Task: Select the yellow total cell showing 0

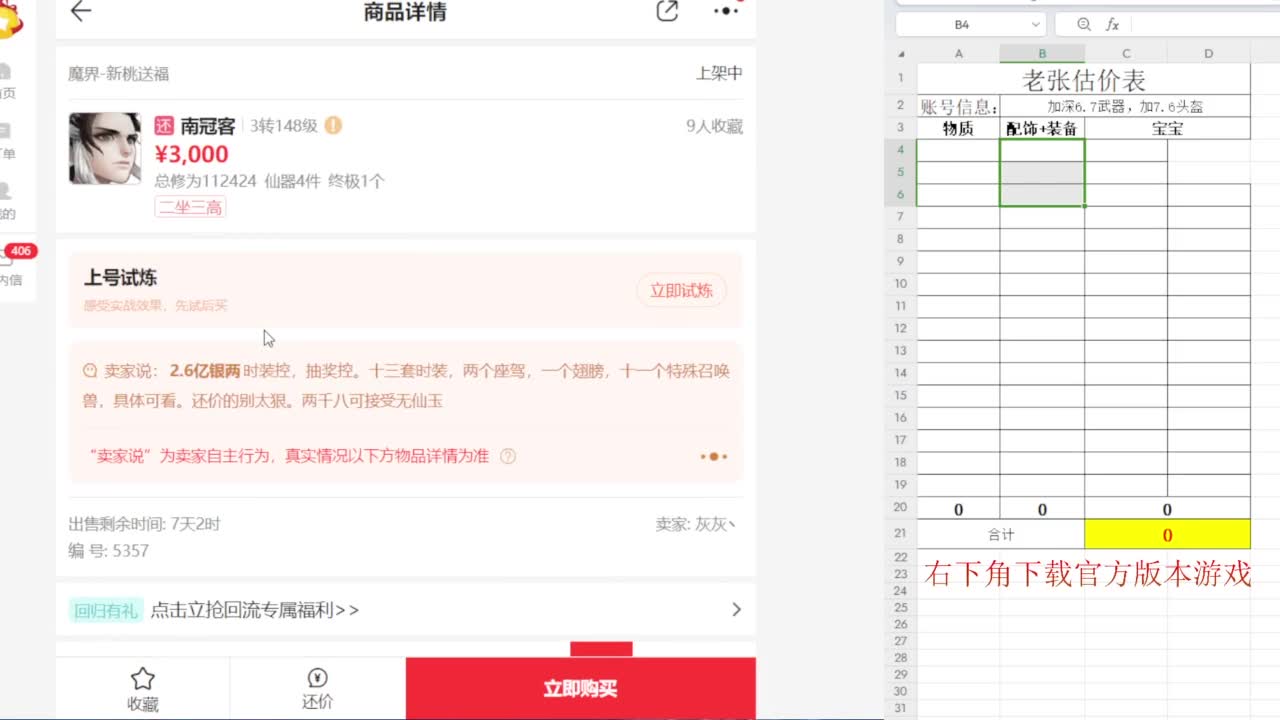Action: click(1167, 535)
